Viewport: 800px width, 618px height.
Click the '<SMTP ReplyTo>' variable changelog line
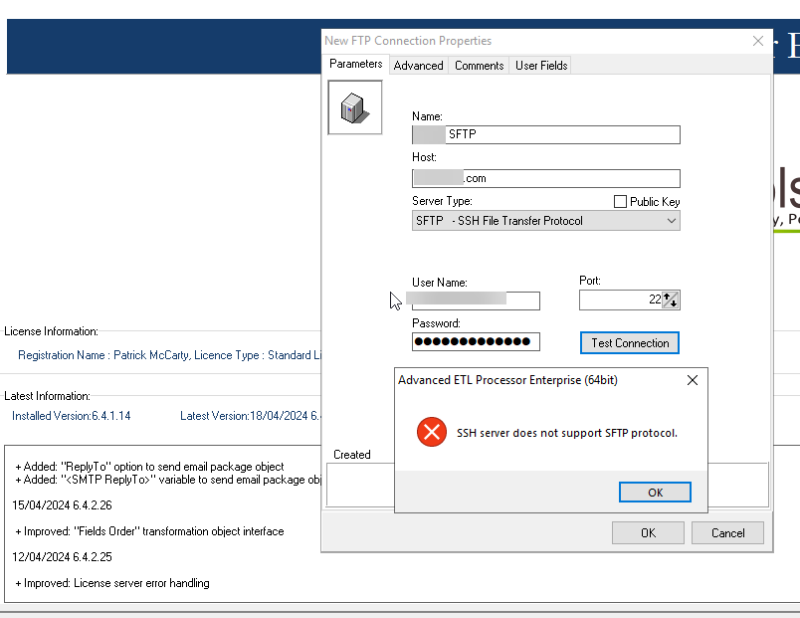coord(168,480)
